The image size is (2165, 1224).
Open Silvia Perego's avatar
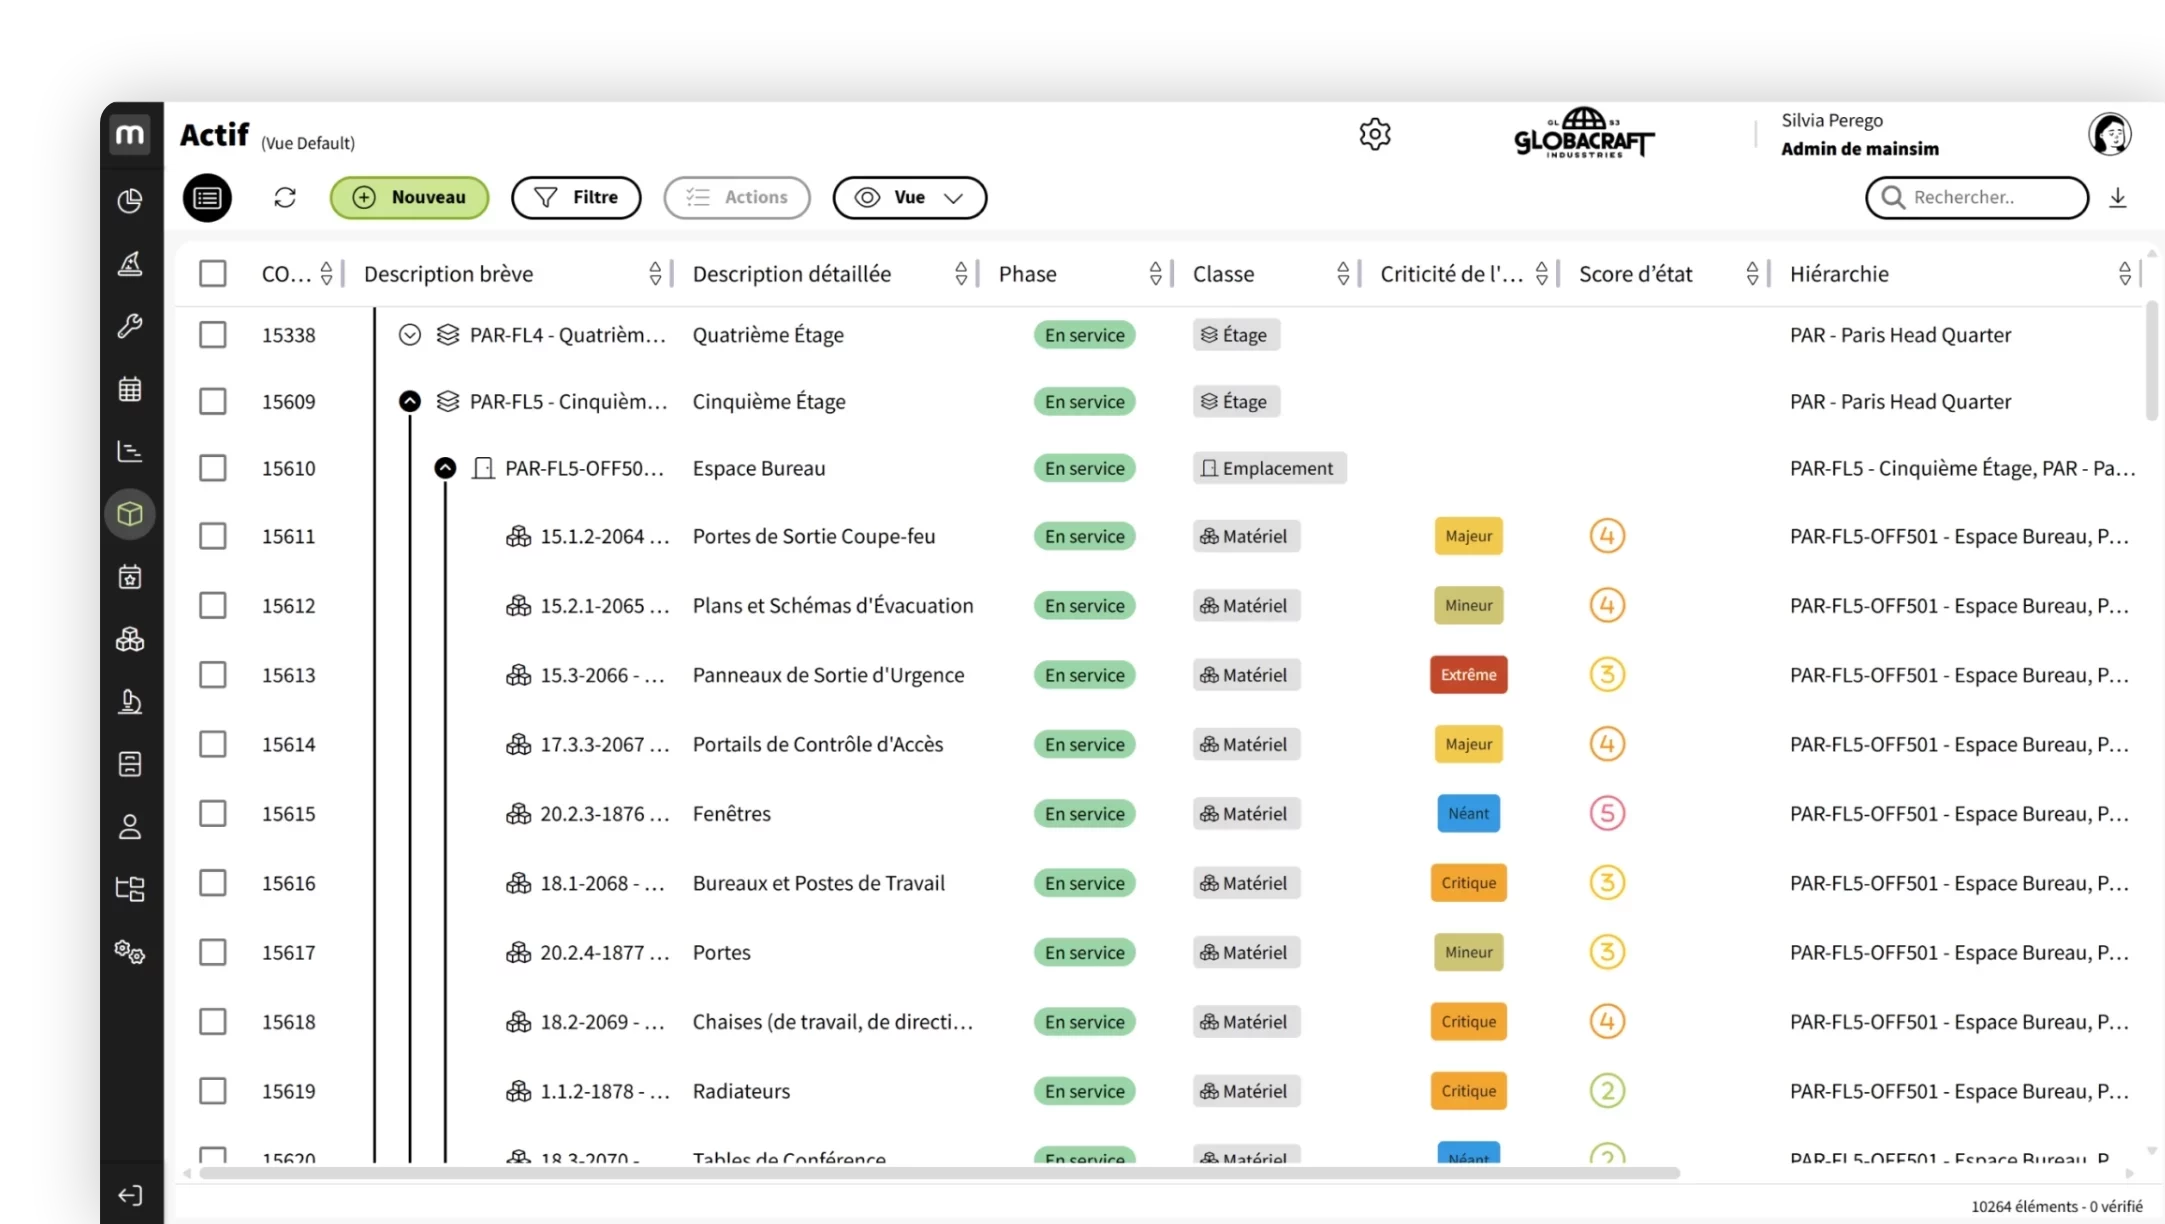[x=2110, y=134]
